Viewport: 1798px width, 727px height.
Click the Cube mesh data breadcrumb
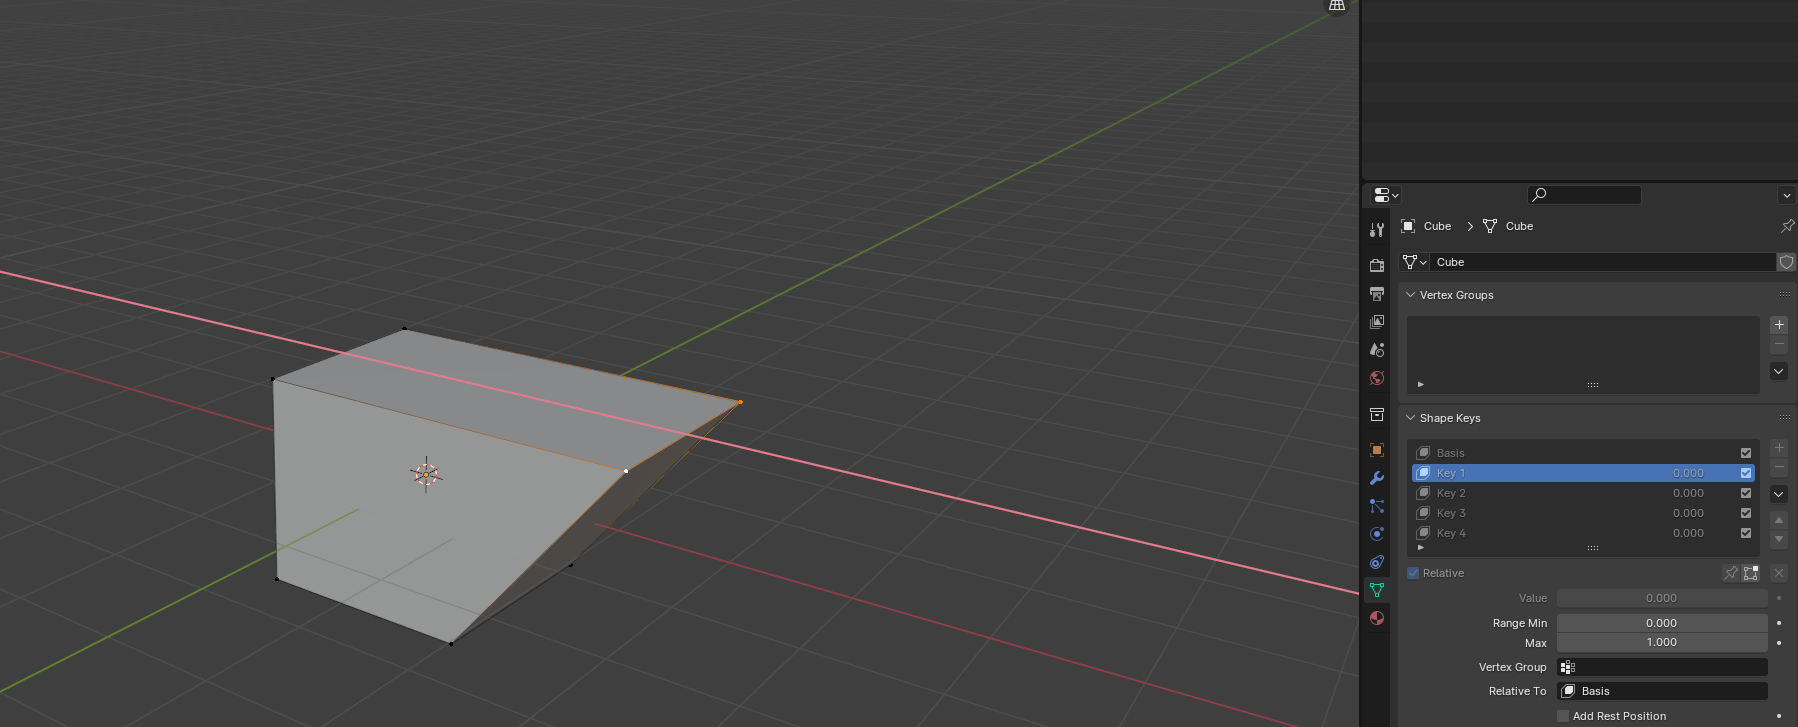tap(1508, 226)
